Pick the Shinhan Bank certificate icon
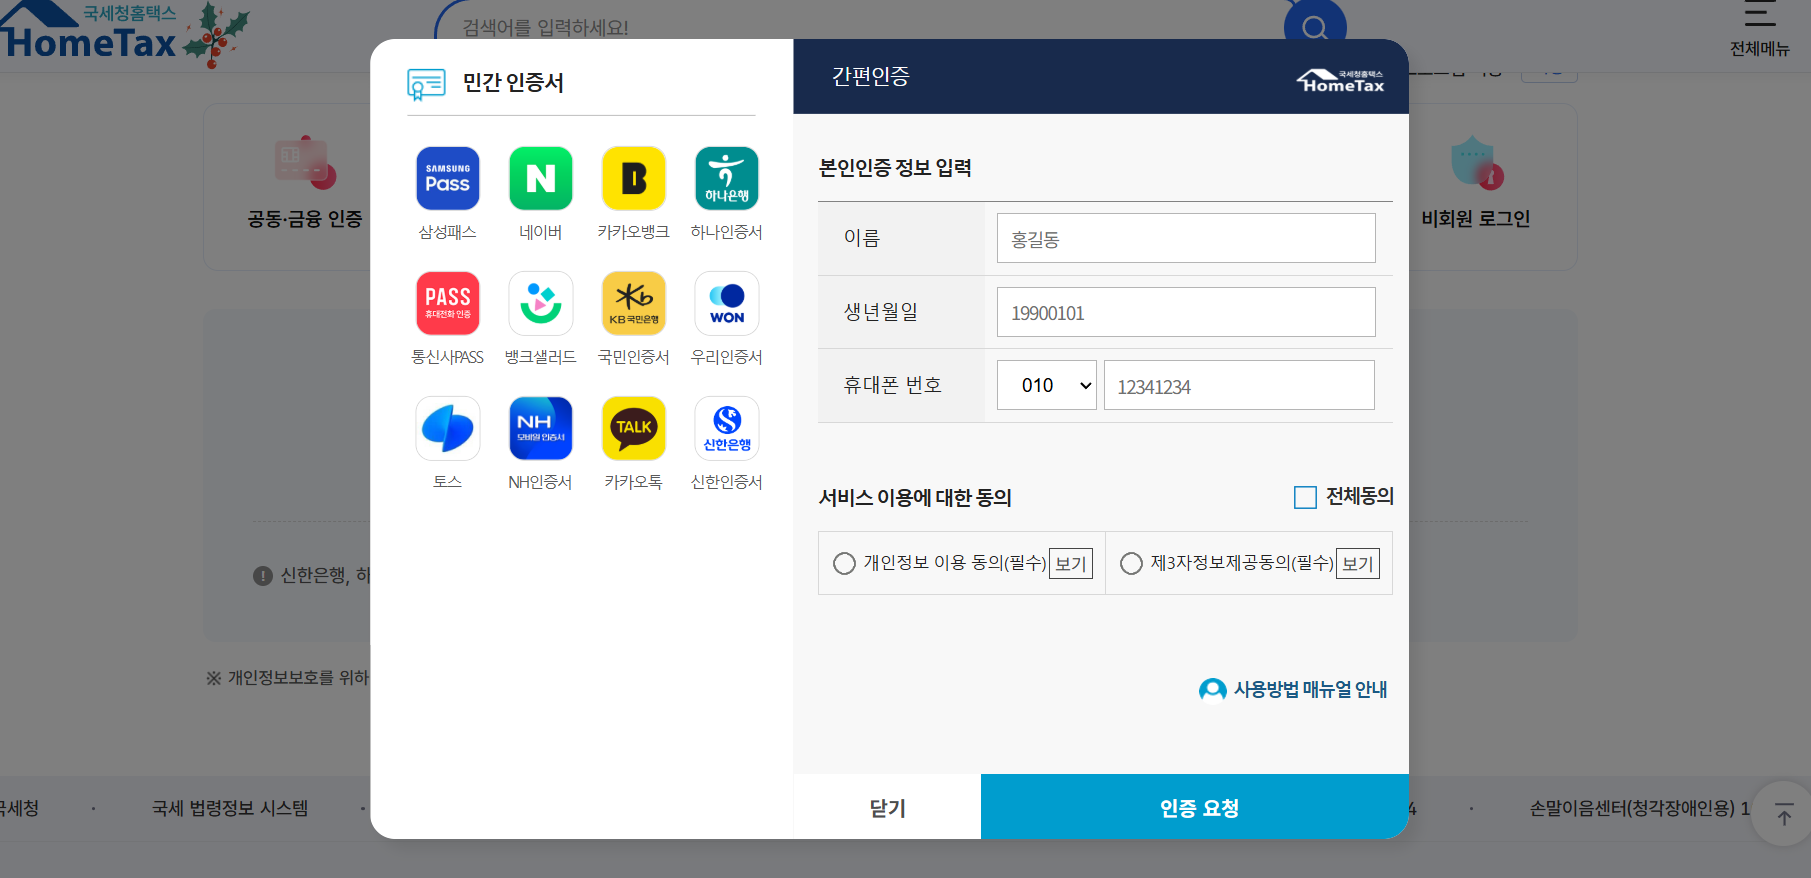Image resolution: width=1811 pixels, height=878 pixels. [727, 428]
